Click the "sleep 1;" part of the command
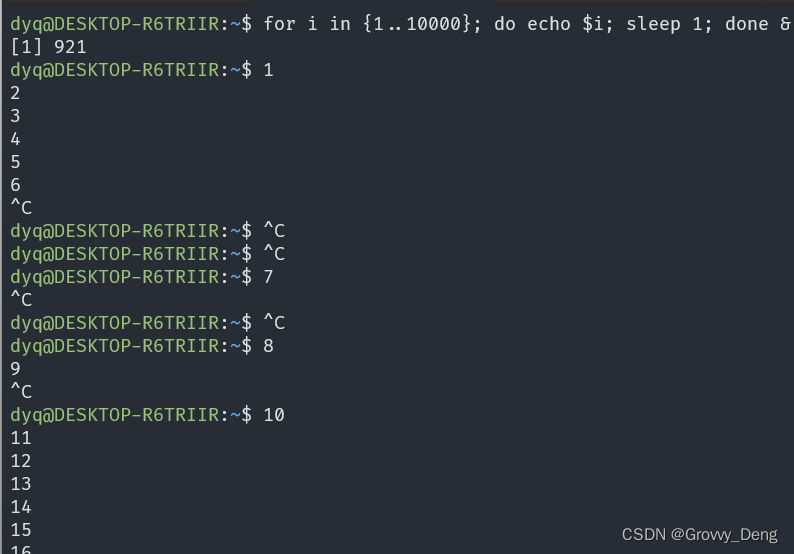Viewport: 794px width, 554px height. (669, 24)
